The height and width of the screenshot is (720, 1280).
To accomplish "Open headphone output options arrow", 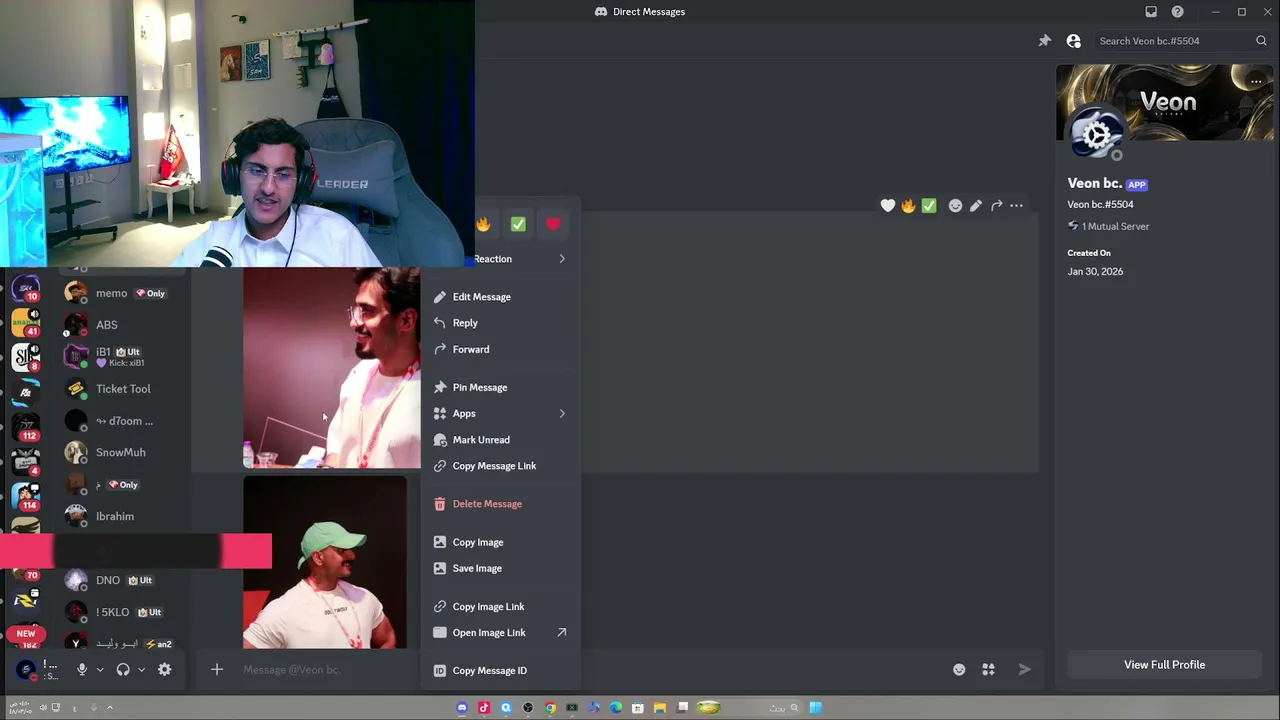I will 141,670.
